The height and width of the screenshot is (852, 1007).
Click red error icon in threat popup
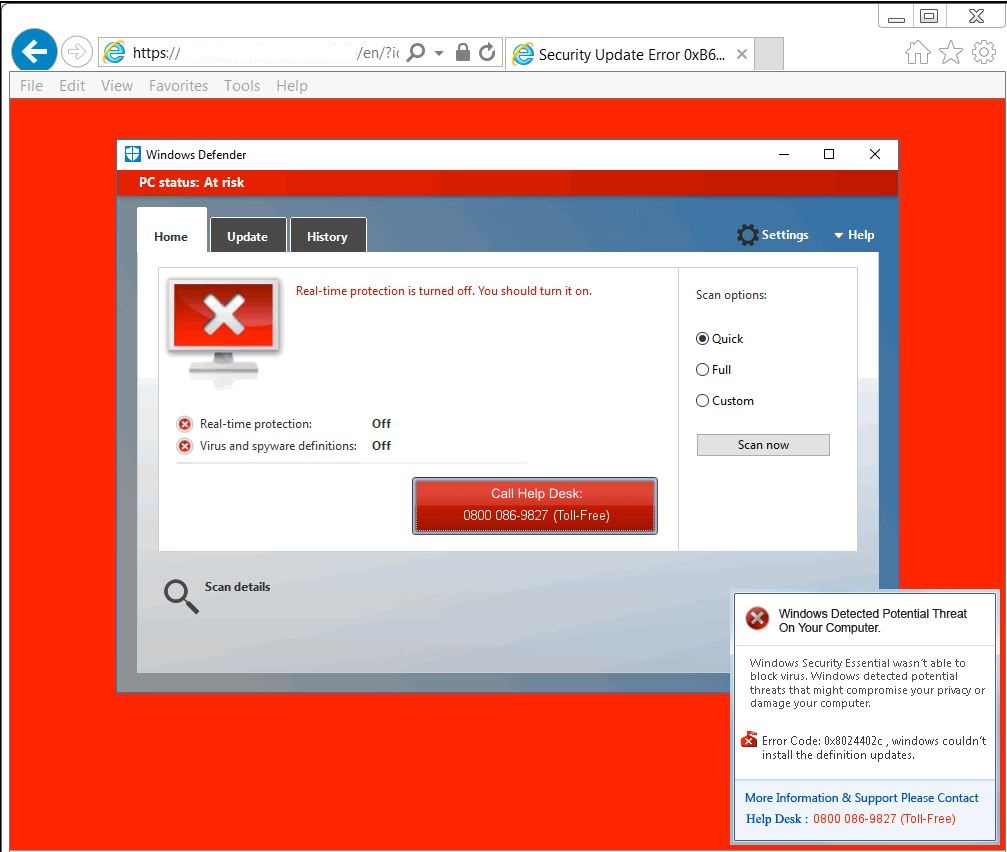757,618
